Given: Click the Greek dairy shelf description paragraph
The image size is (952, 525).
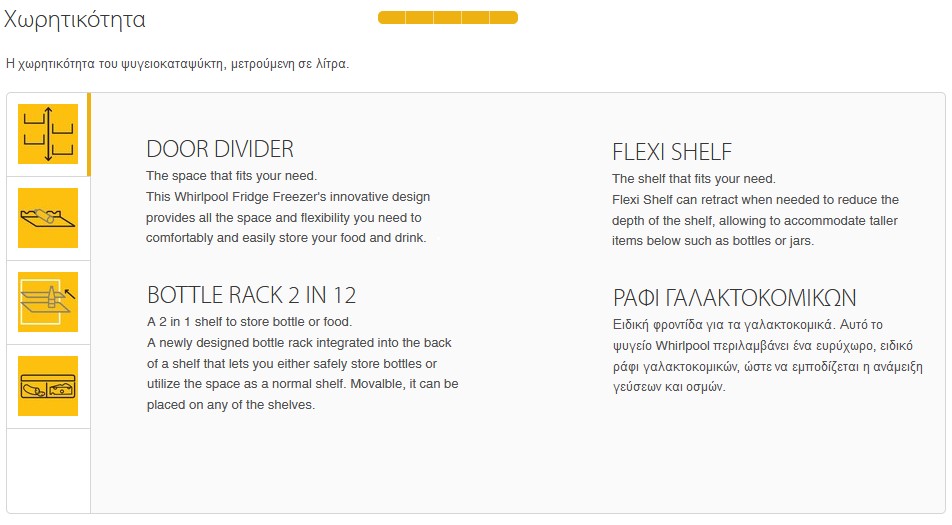Looking at the screenshot, I should pos(767,356).
